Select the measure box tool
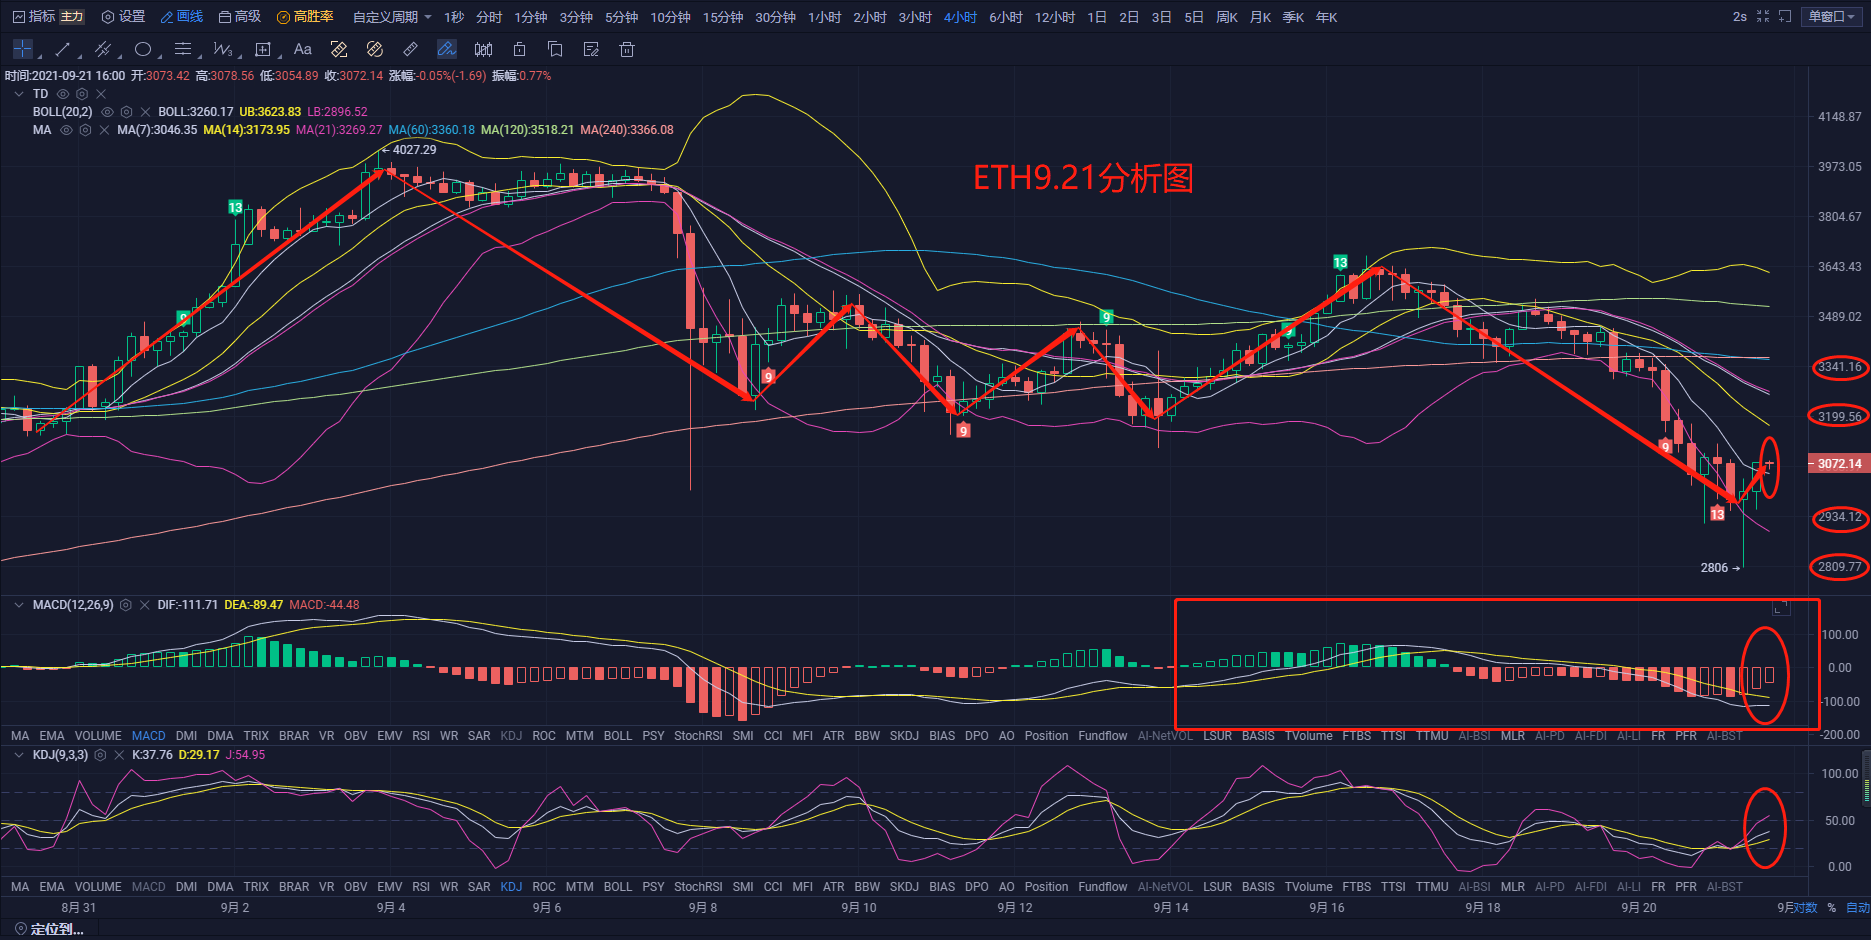 point(263,49)
